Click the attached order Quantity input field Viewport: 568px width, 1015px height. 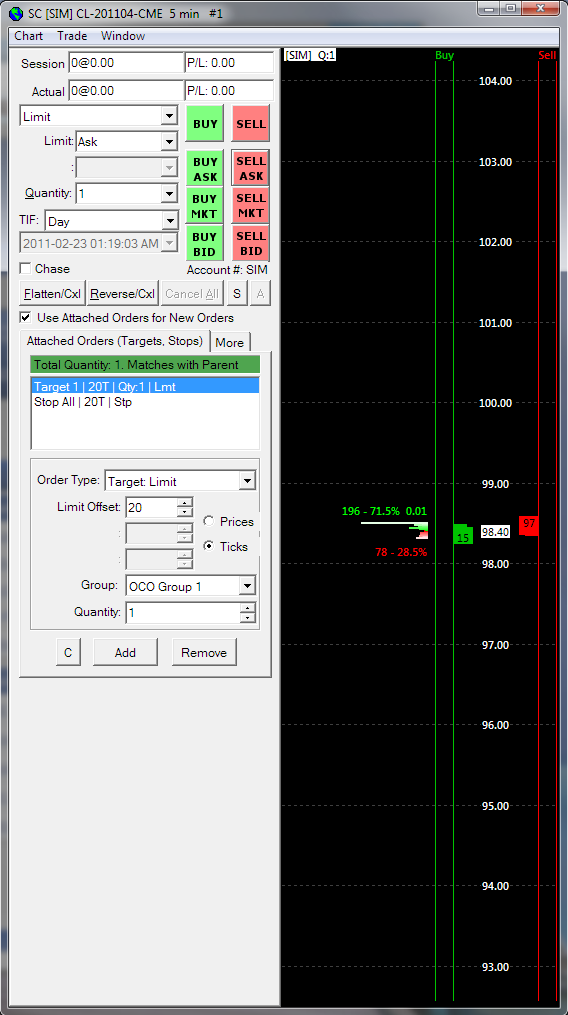point(183,612)
